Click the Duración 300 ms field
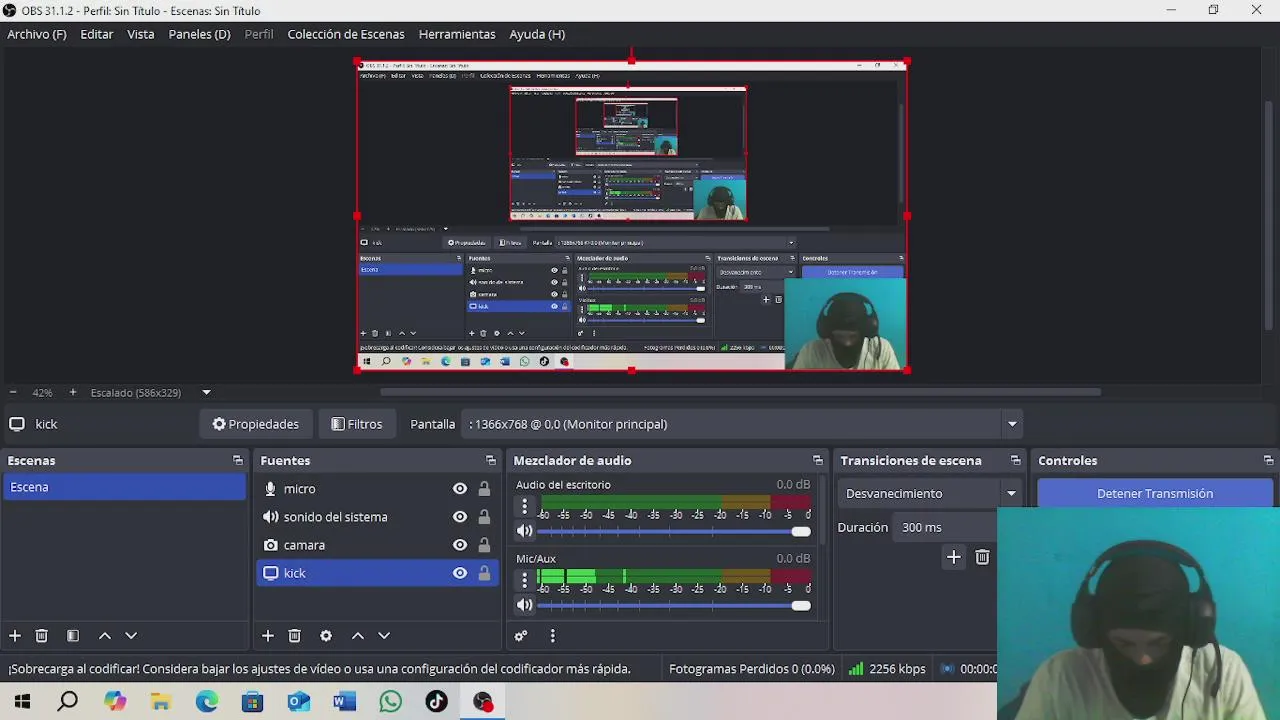Screen dimensions: 1280x720 click(x=945, y=527)
